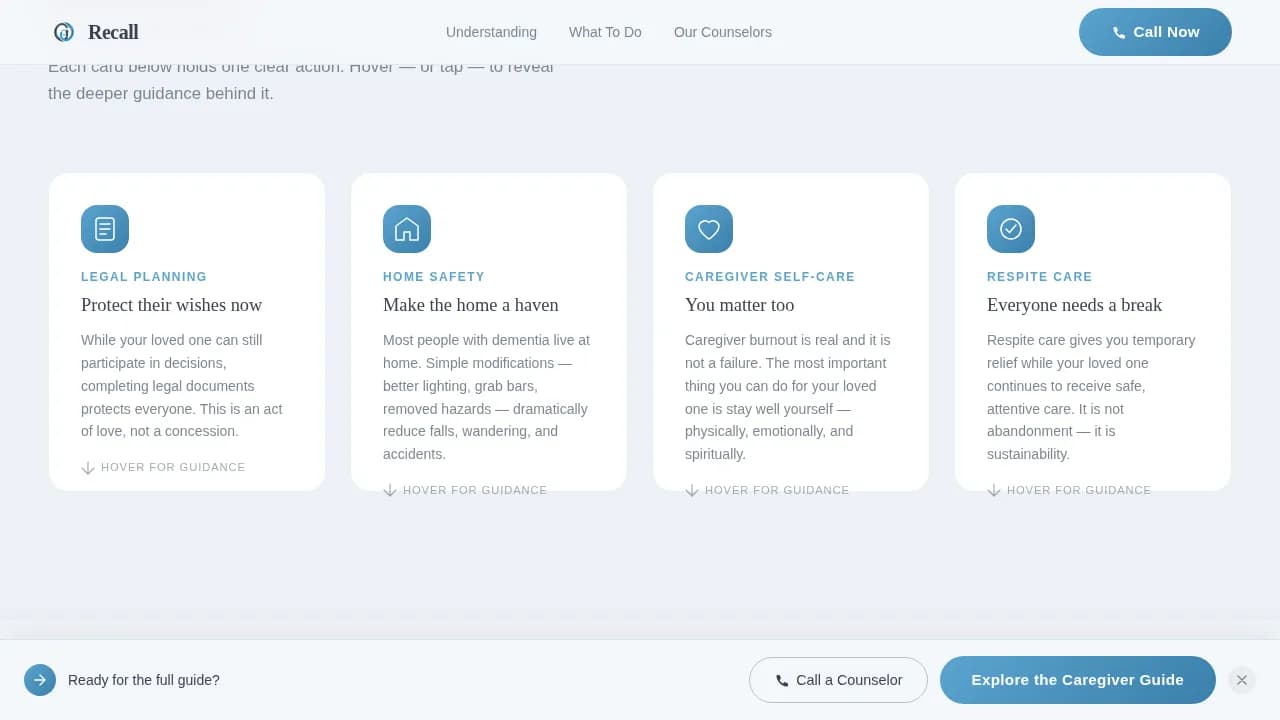Click the Respite Care checkmark icon
This screenshot has height=720, width=1280.
1011,229
